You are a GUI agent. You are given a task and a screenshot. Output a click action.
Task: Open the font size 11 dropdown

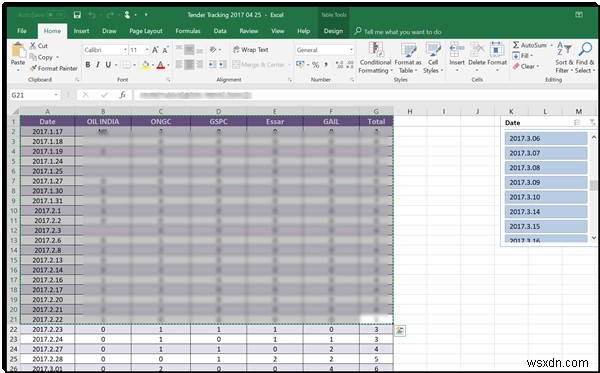(x=147, y=50)
